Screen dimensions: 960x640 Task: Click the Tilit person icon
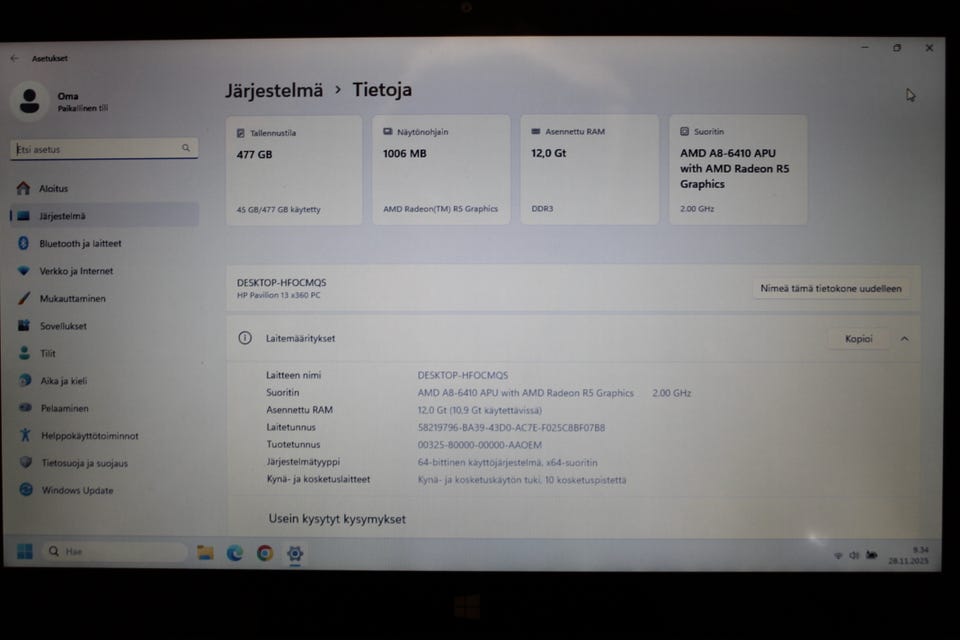pos(24,353)
